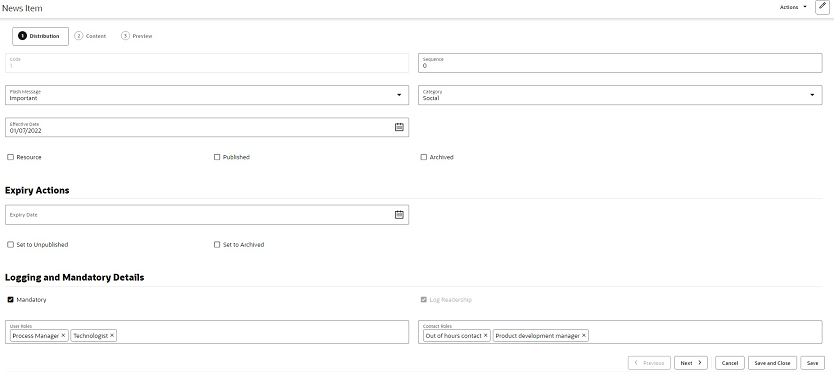The height and width of the screenshot is (378, 834).
Task: Uncheck the Mandatory checkbox
Action: pyautogui.click(x=10, y=300)
